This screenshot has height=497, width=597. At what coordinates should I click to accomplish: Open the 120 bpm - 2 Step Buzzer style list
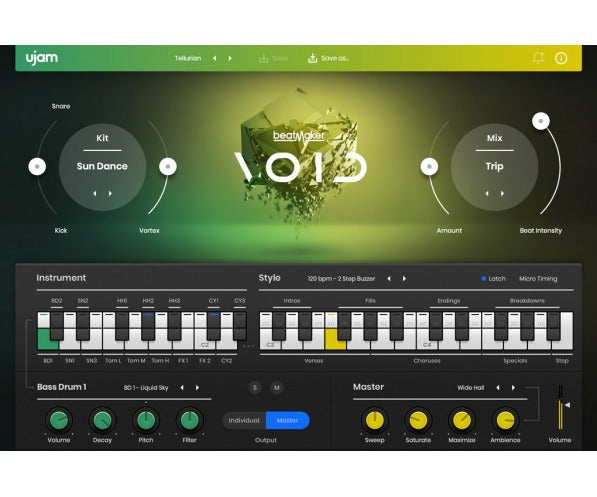pos(342,279)
